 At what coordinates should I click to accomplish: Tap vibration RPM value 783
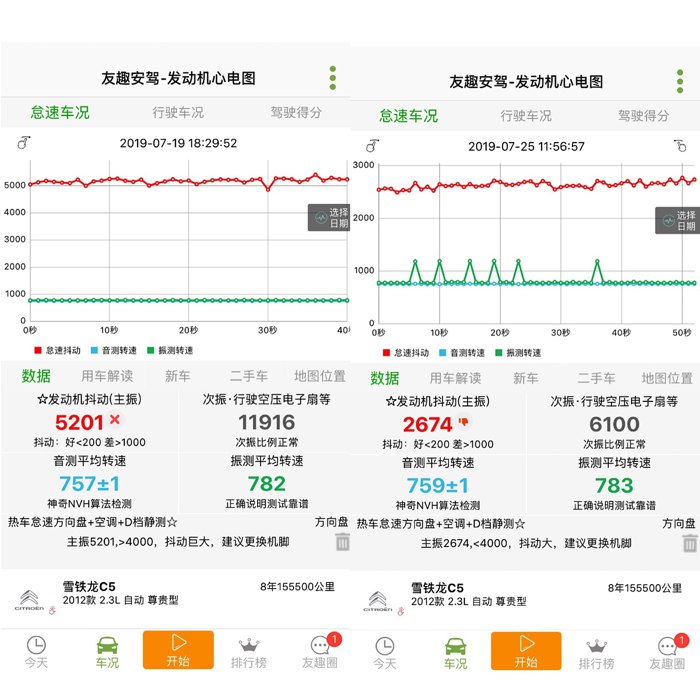tap(614, 486)
